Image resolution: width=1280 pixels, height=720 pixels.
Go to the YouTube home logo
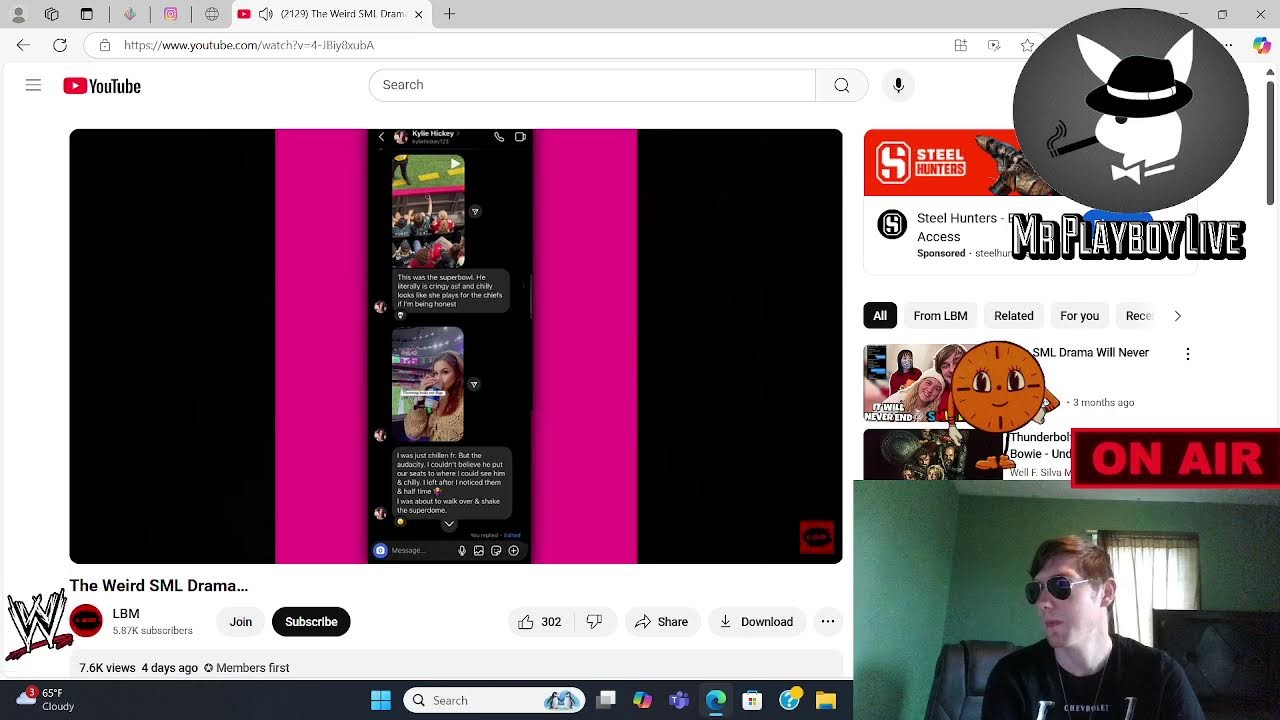pyautogui.click(x=102, y=86)
